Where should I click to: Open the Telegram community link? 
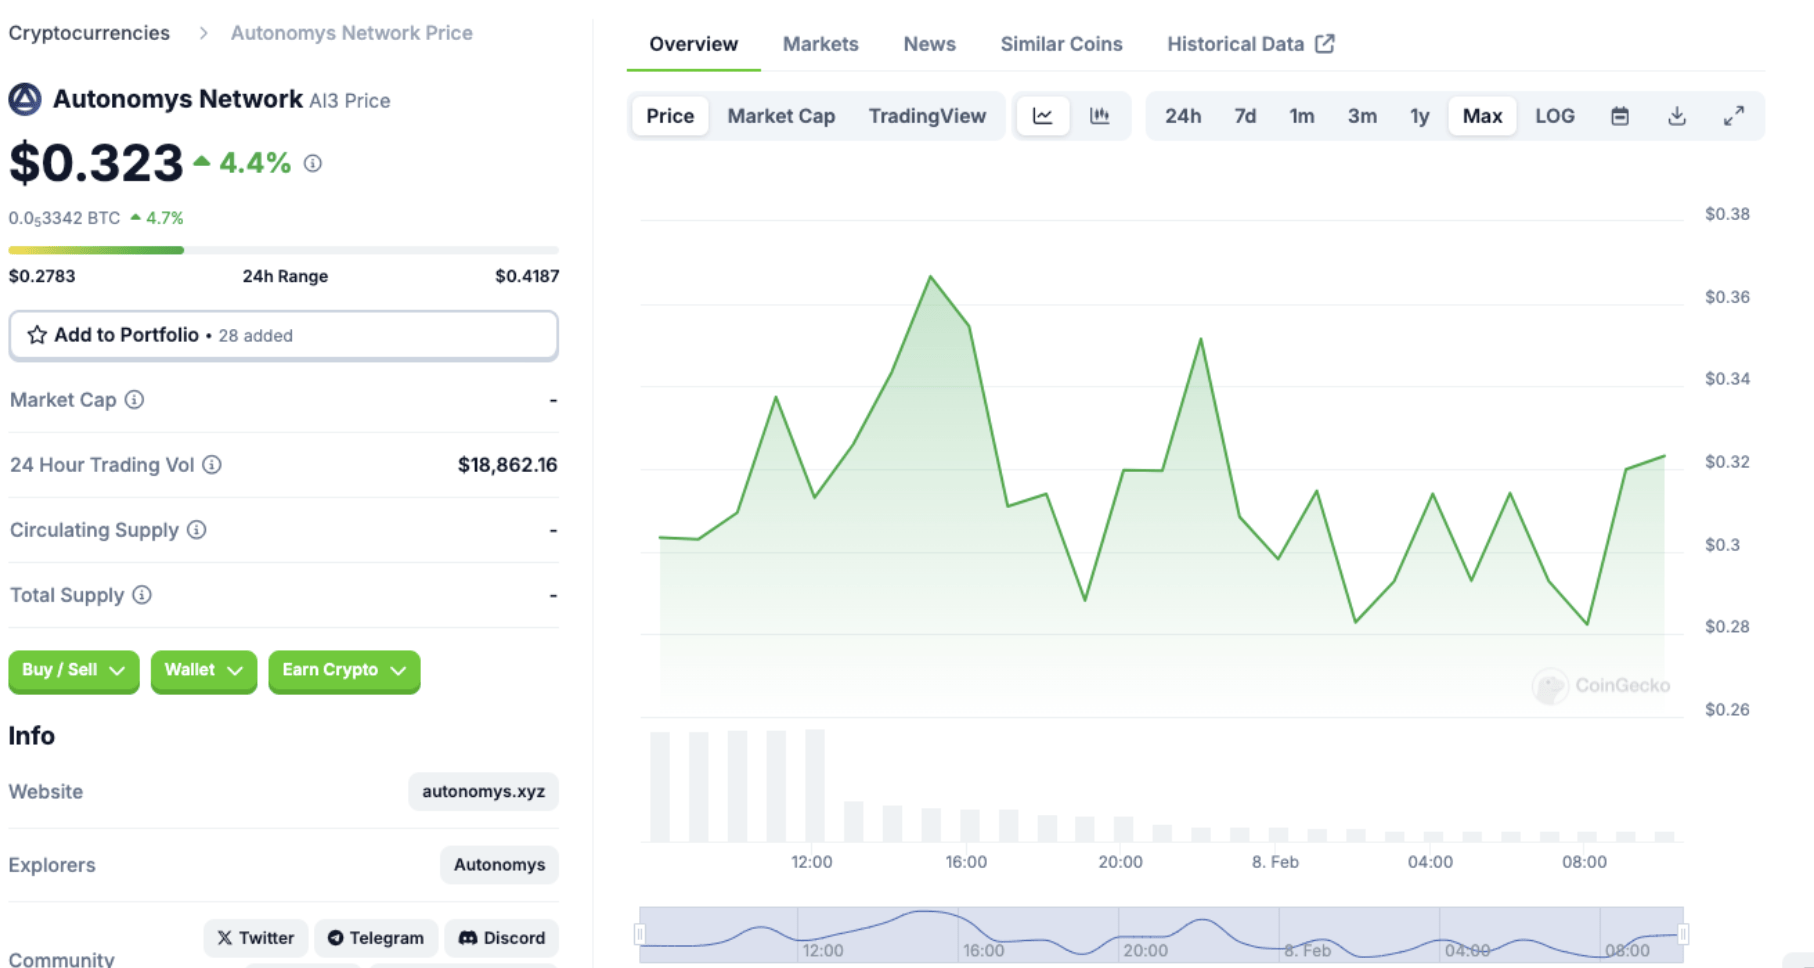[x=376, y=938]
